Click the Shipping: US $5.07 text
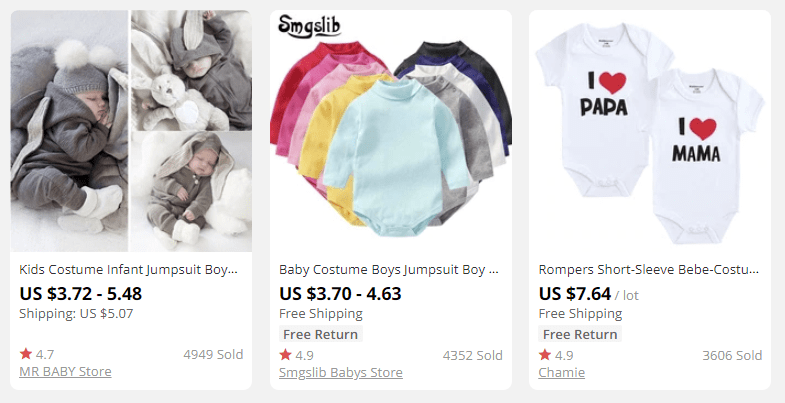Screen dimensions: 785x403 click(x=76, y=314)
